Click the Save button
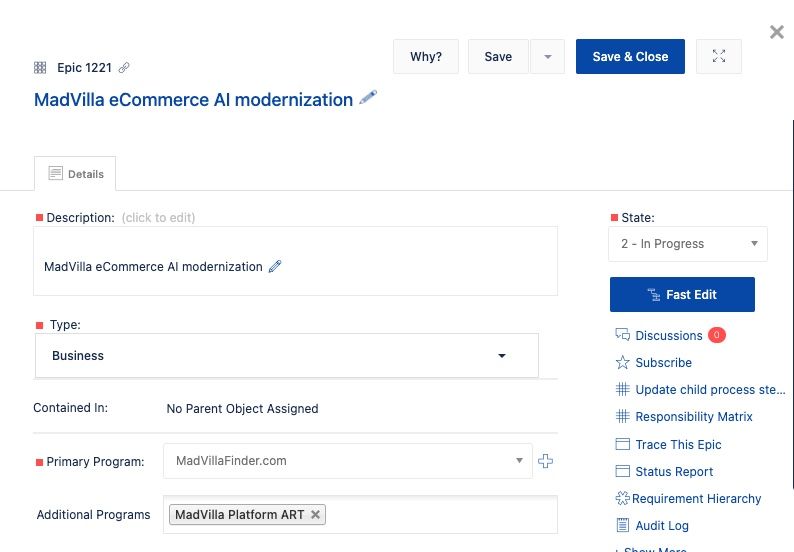The image size is (794, 552). pyautogui.click(x=498, y=56)
